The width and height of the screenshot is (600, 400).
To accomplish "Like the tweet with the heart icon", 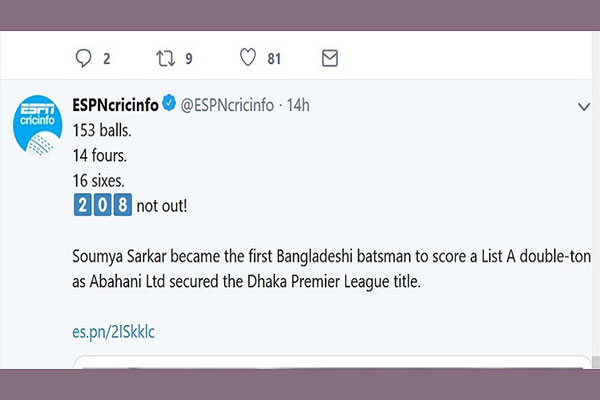I will pos(248,57).
